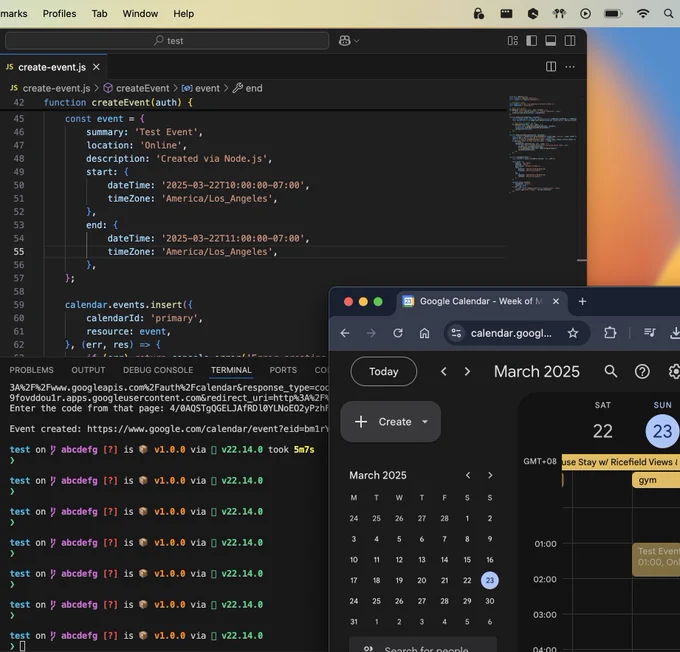Open Stay w/ Ricefield Views all-day event

621,462
